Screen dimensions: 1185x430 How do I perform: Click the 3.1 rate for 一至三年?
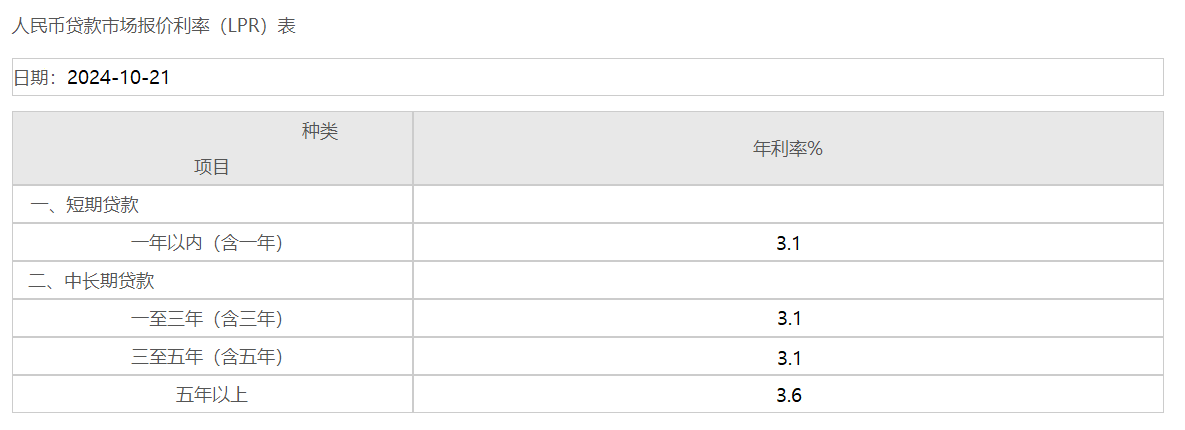pyautogui.click(x=788, y=319)
